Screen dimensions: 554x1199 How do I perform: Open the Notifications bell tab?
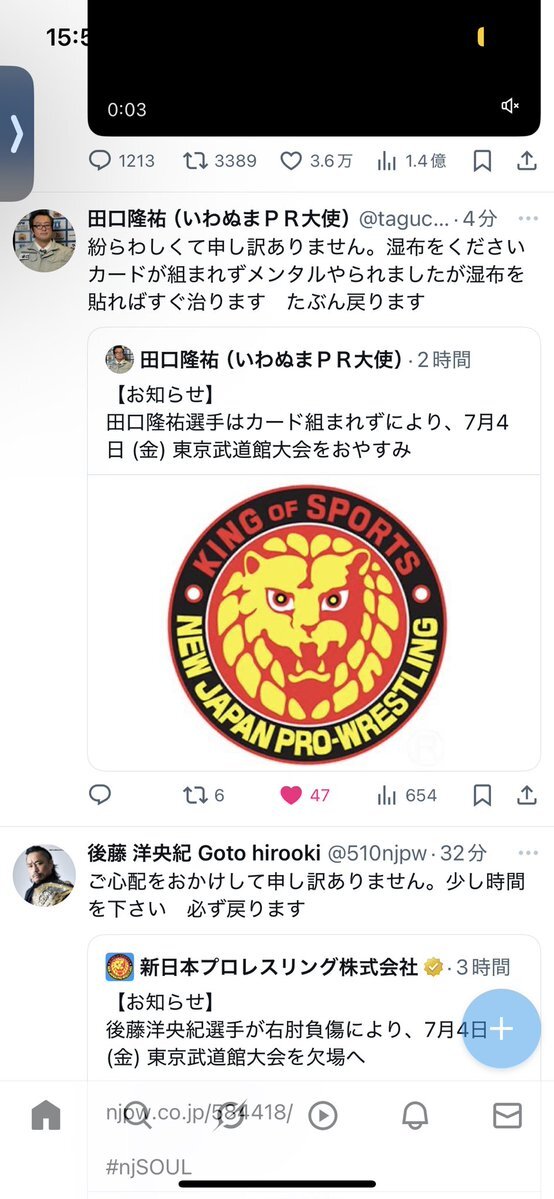coord(415,1116)
